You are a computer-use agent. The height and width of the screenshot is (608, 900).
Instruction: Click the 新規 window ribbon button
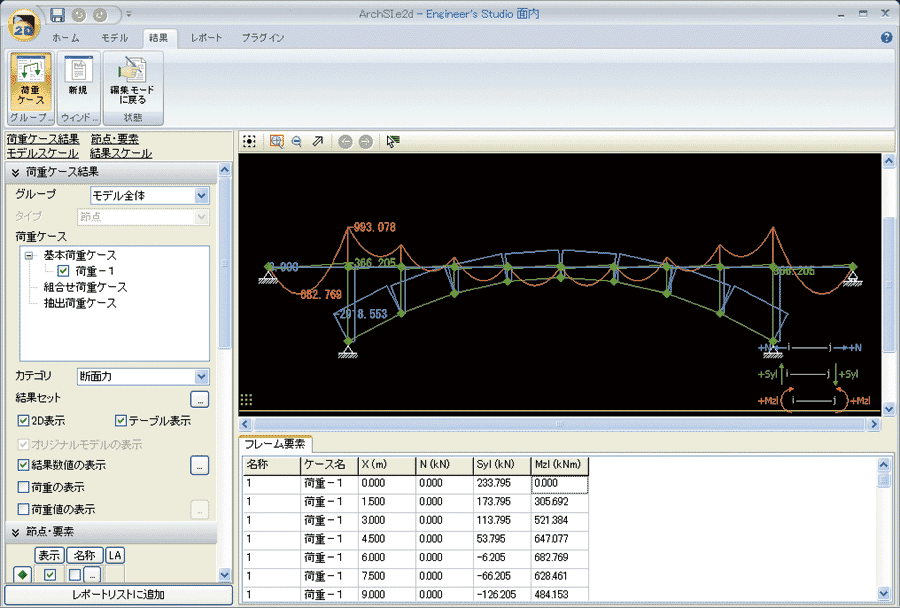[x=79, y=81]
